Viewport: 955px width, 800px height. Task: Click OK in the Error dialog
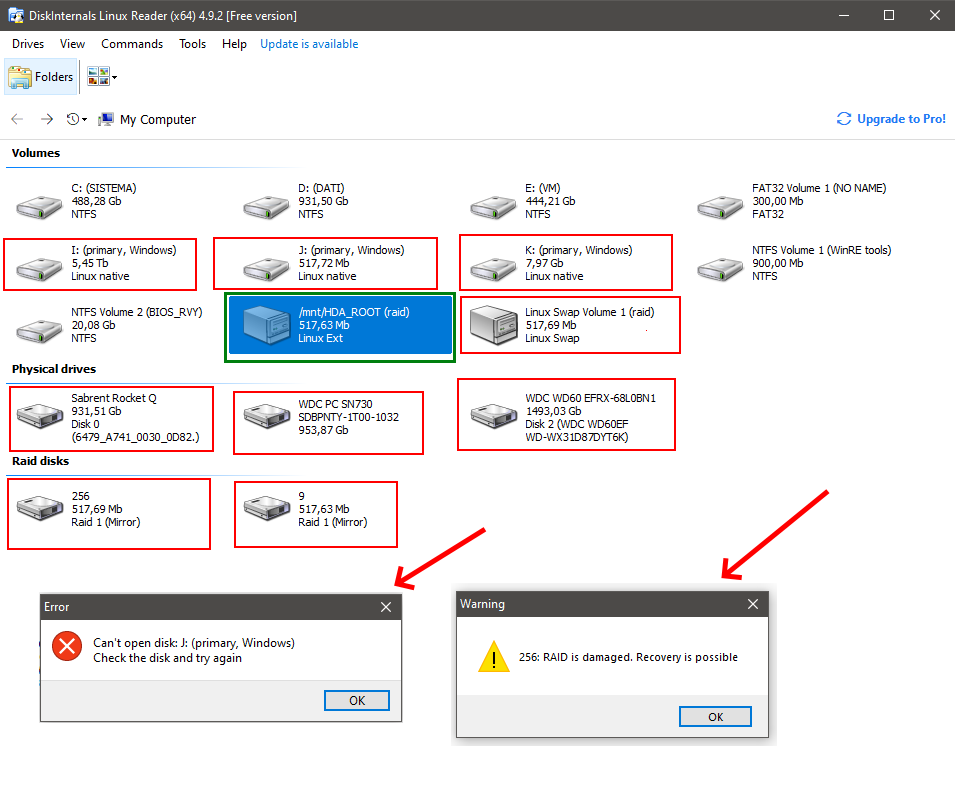pyautogui.click(x=357, y=700)
